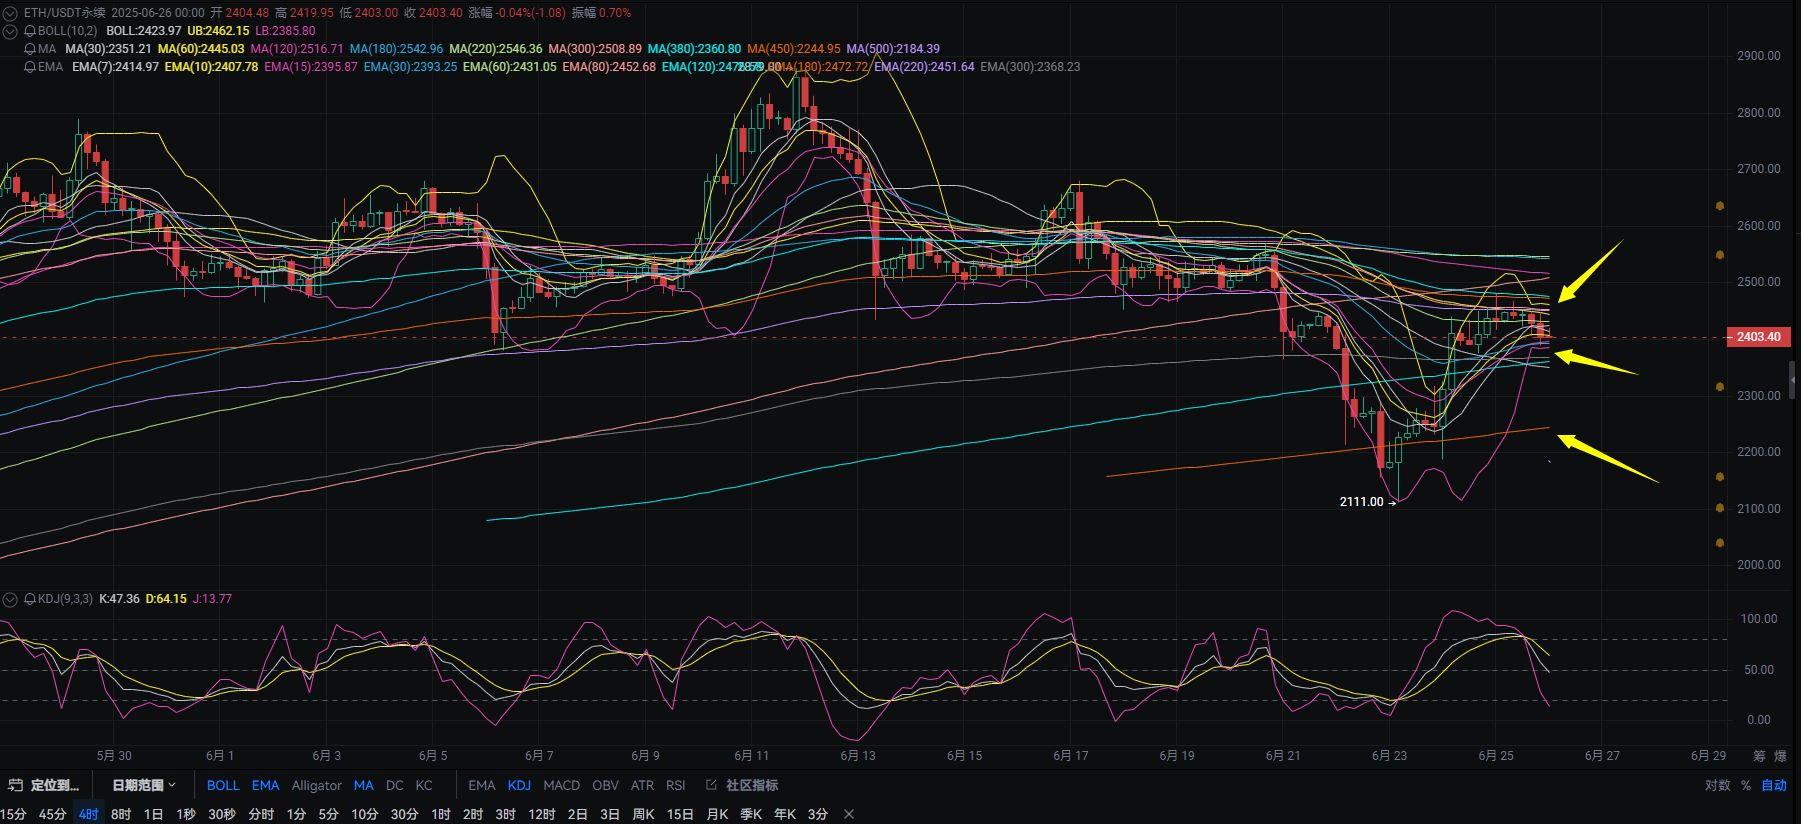Image resolution: width=1801 pixels, height=824 pixels.
Task: Switch to 15日 timeframe
Action: pos(680,814)
